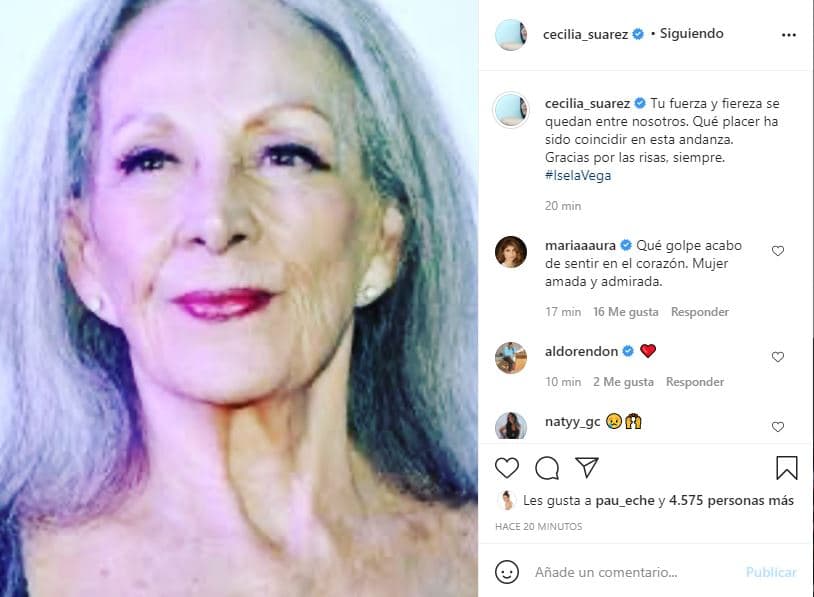Click 16 Me gusta on maria aura's comment
814x597 pixels.
click(625, 311)
